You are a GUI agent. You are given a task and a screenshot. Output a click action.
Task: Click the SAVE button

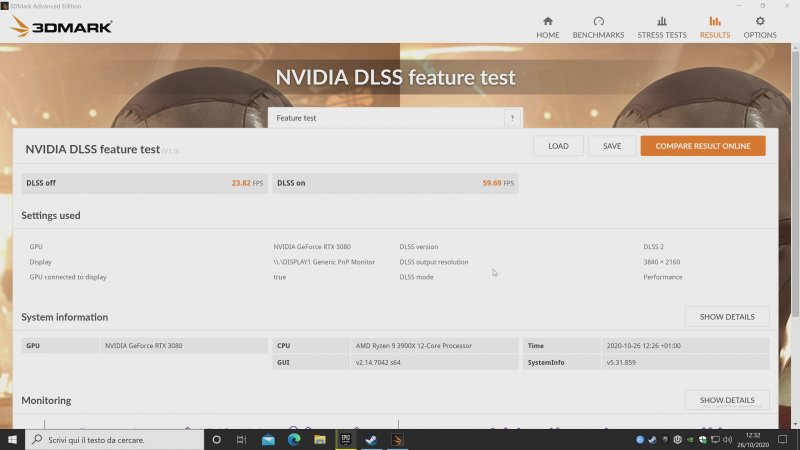[612, 146]
